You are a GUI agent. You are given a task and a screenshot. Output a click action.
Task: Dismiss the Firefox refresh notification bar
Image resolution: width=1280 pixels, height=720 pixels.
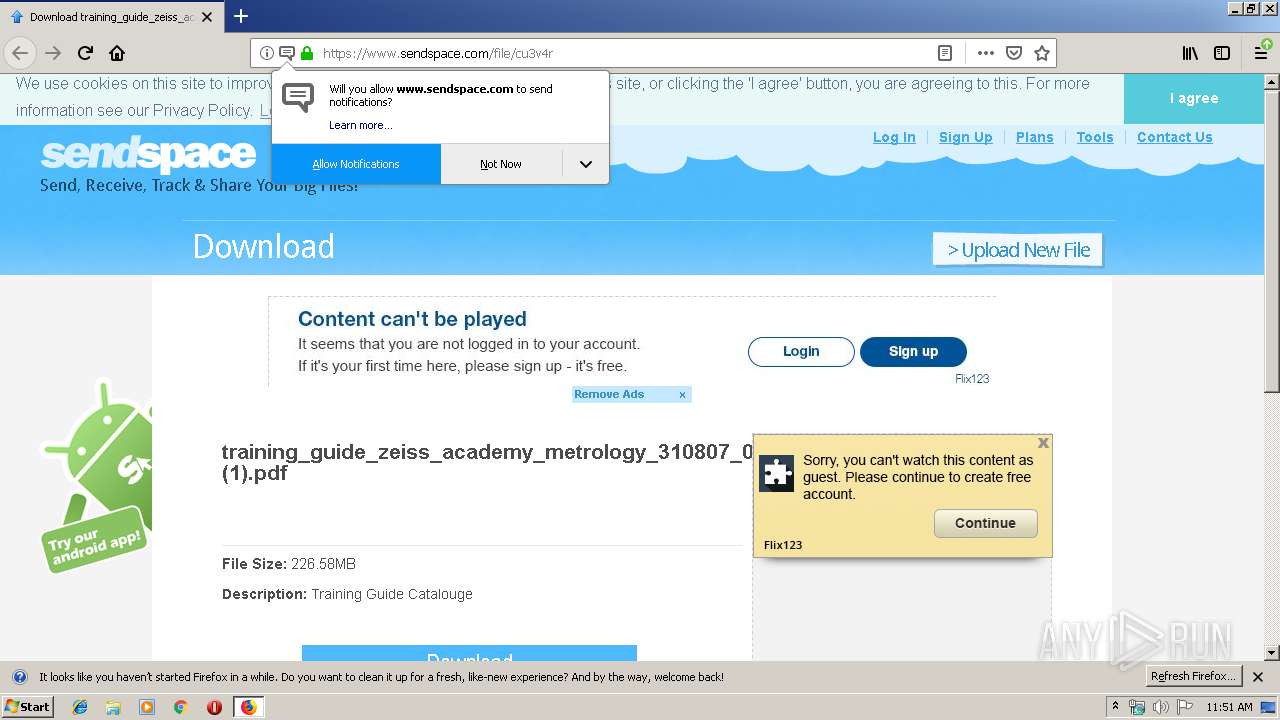(1258, 677)
